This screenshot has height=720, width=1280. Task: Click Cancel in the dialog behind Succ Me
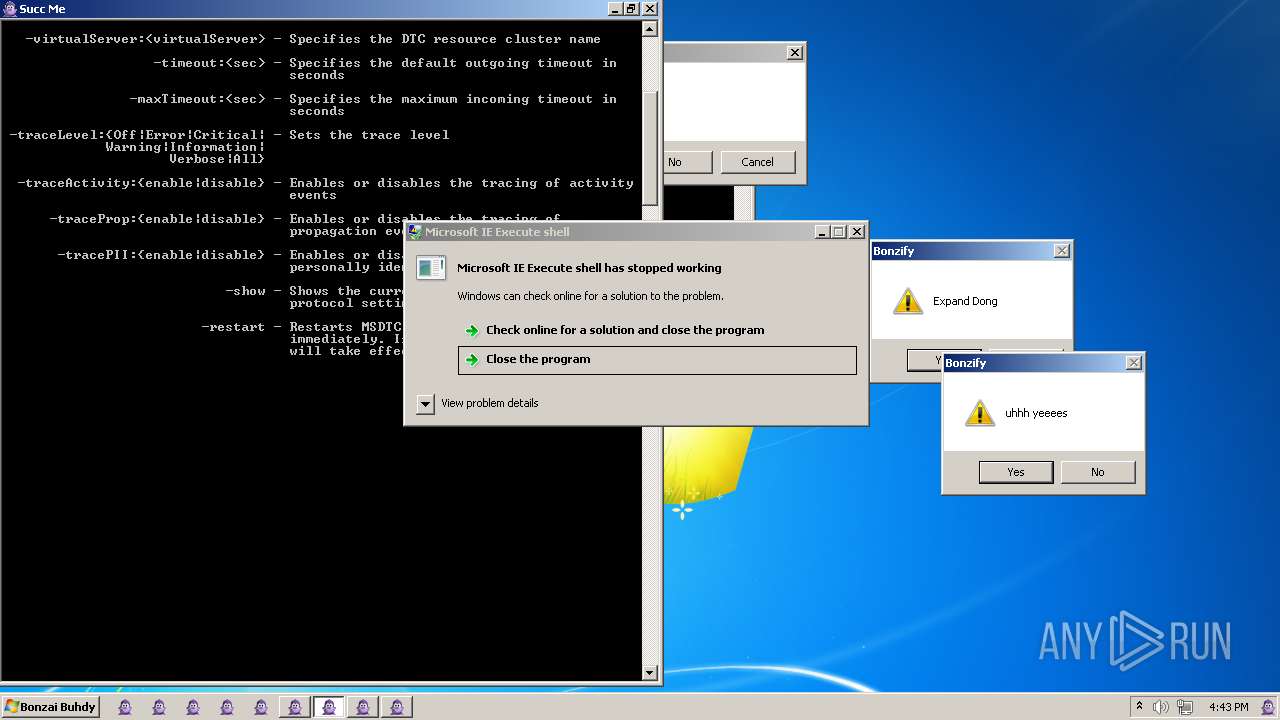coord(758,162)
